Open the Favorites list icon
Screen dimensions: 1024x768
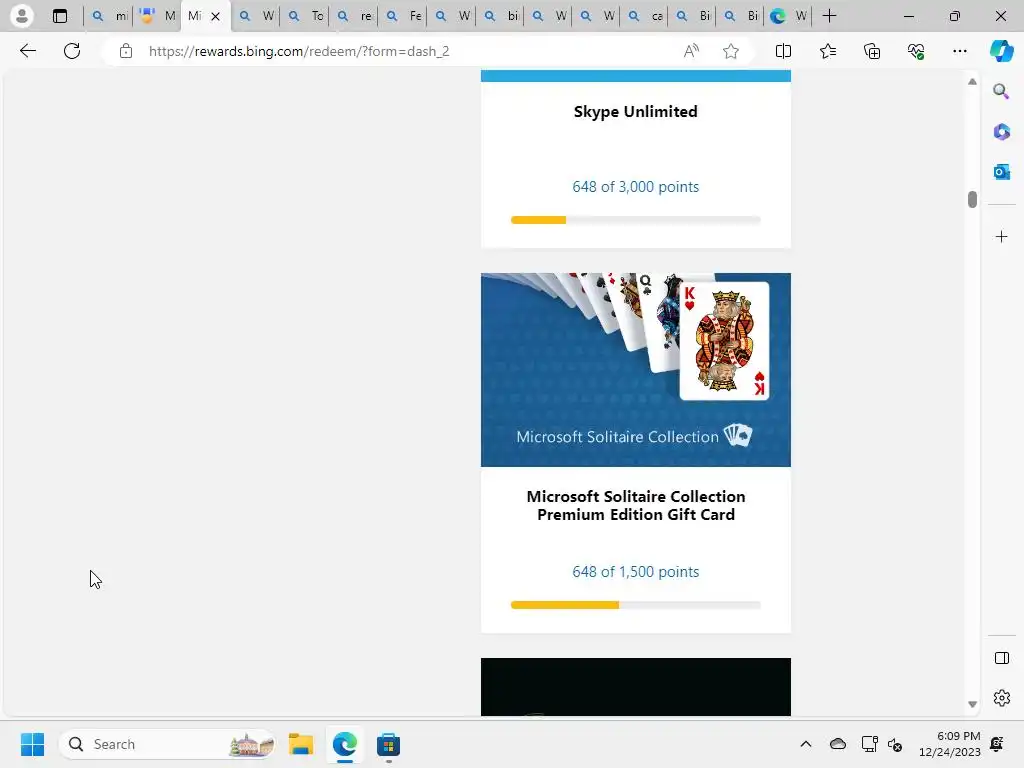pos(827,51)
